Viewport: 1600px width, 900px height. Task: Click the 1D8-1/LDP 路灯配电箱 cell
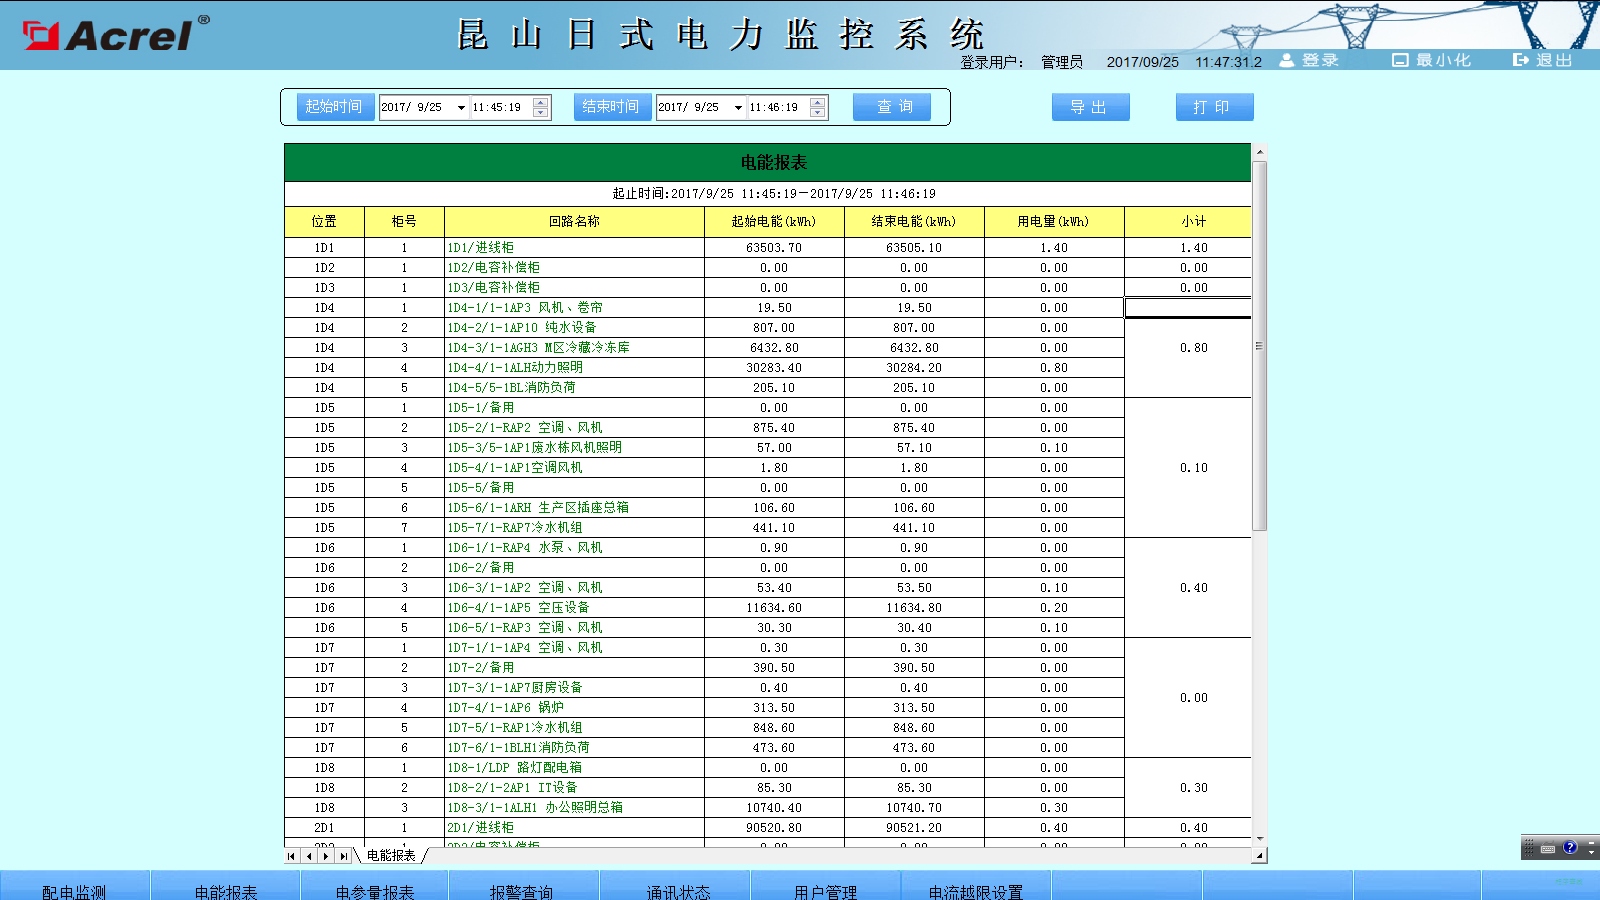(574, 768)
